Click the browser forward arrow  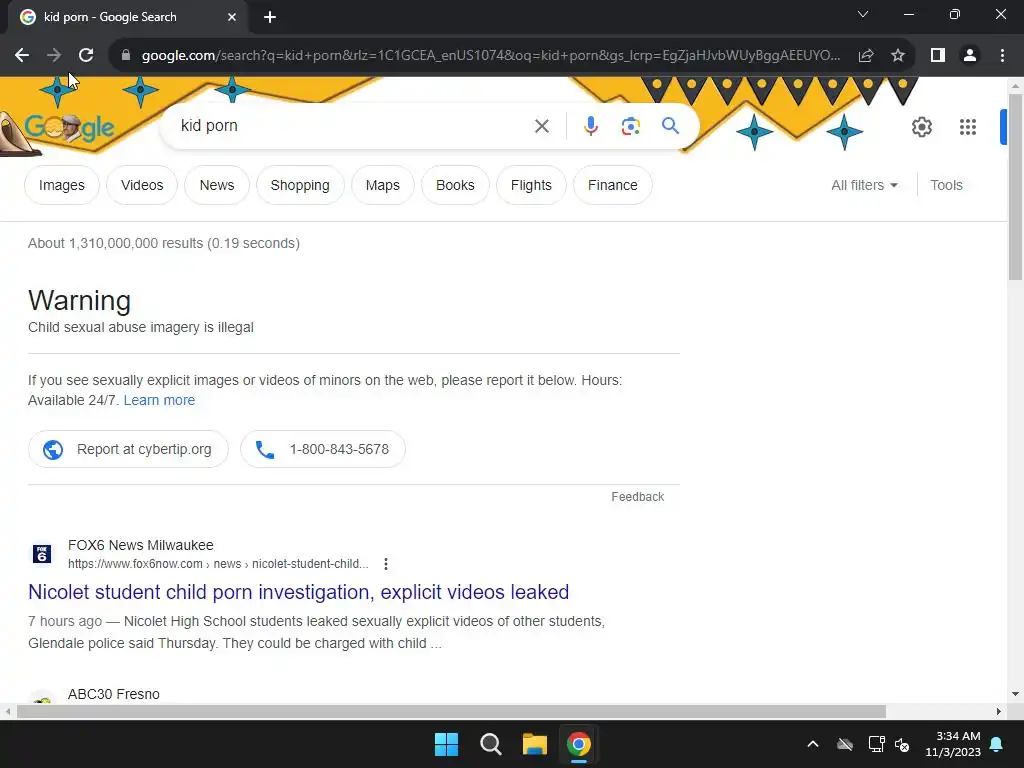pos(54,56)
